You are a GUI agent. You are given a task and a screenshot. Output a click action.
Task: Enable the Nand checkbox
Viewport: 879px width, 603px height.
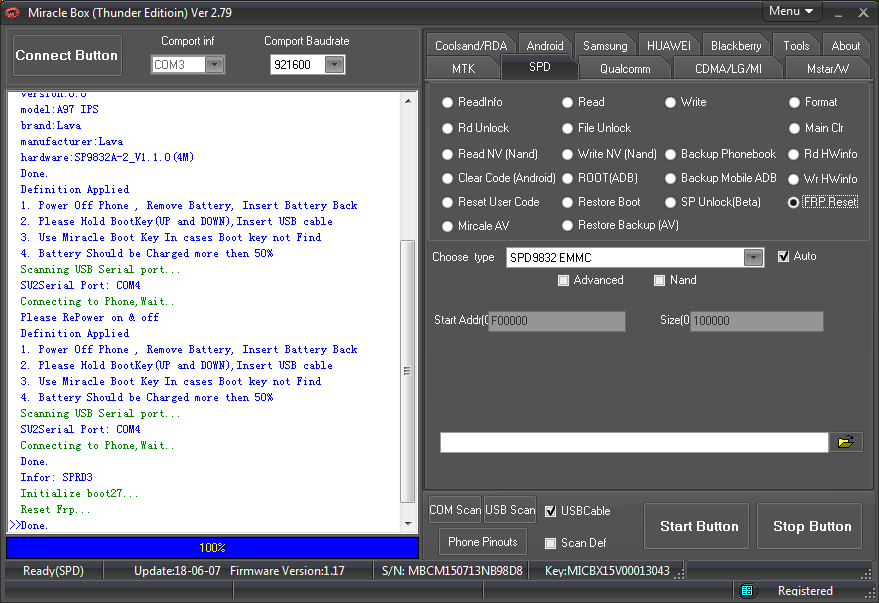(659, 280)
